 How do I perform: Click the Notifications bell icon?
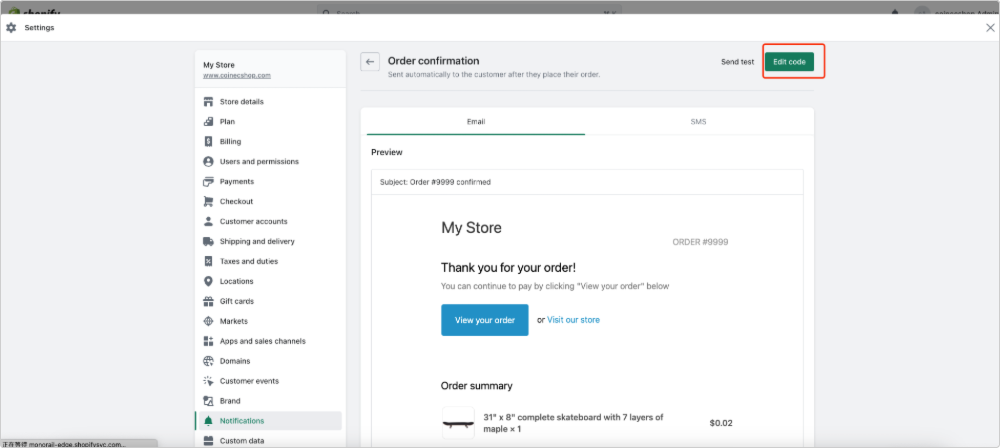coord(208,421)
